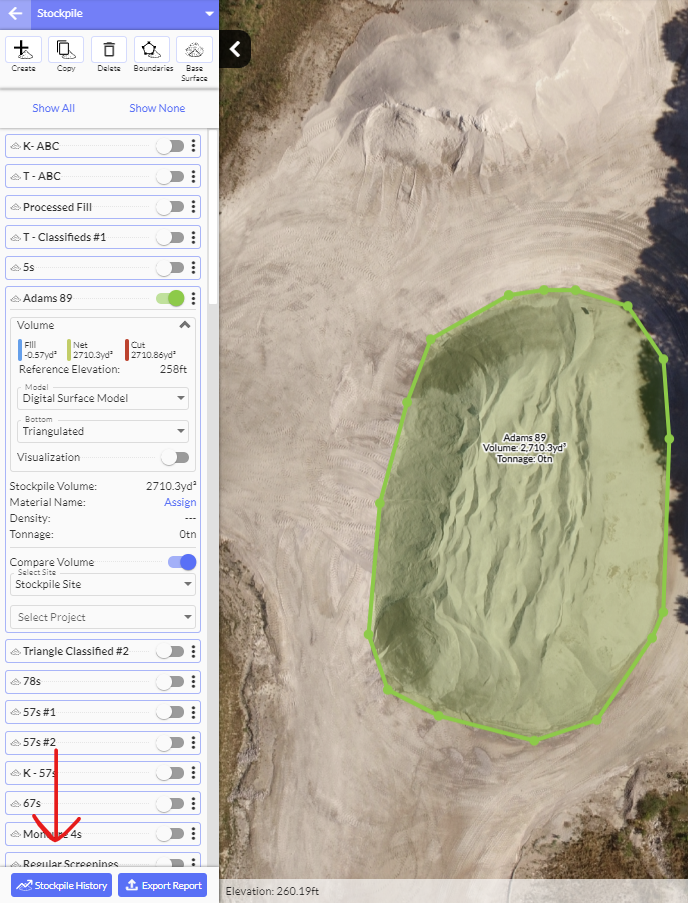Image resolution: width=688 pixels, height=903 pixels.
Task: Click the Copy stockpile tool
Action: [66, 55]
